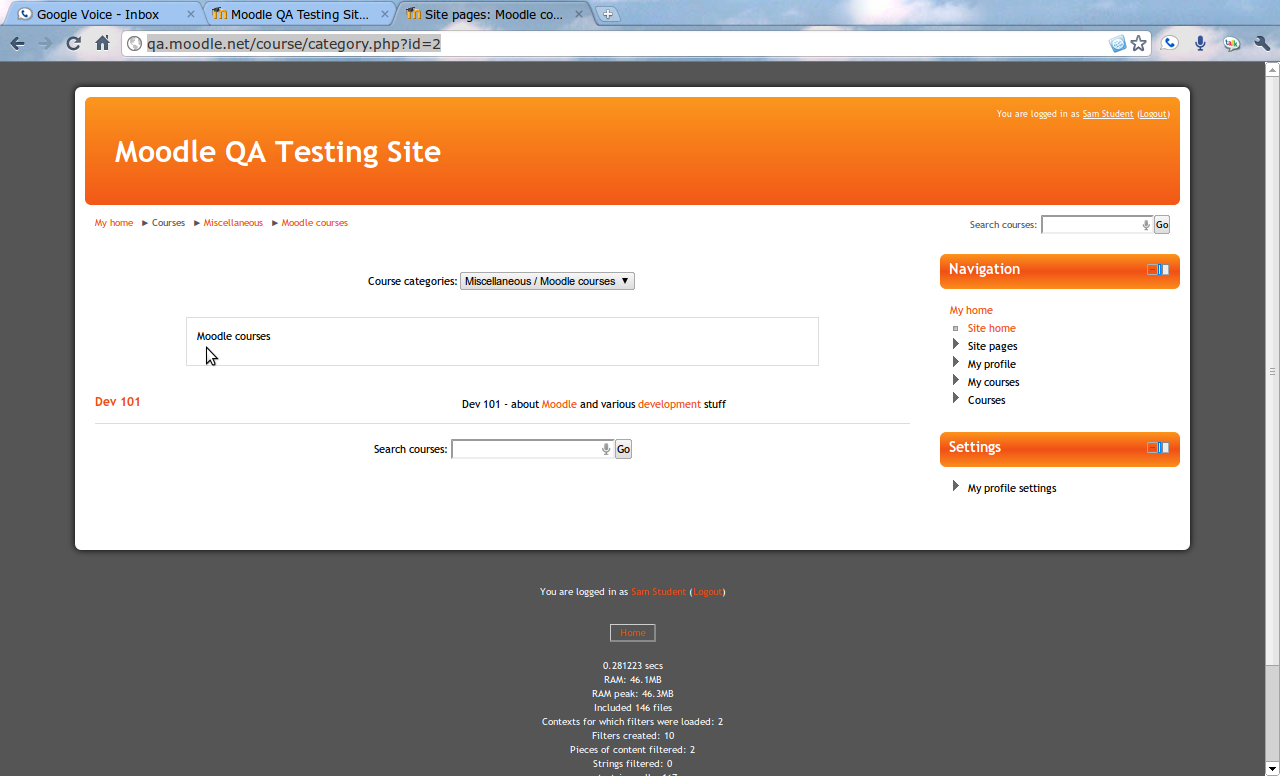Screen dimensions: 1280x776
Task: Open the Google Voice extension icon
Action: [1169, 44]
